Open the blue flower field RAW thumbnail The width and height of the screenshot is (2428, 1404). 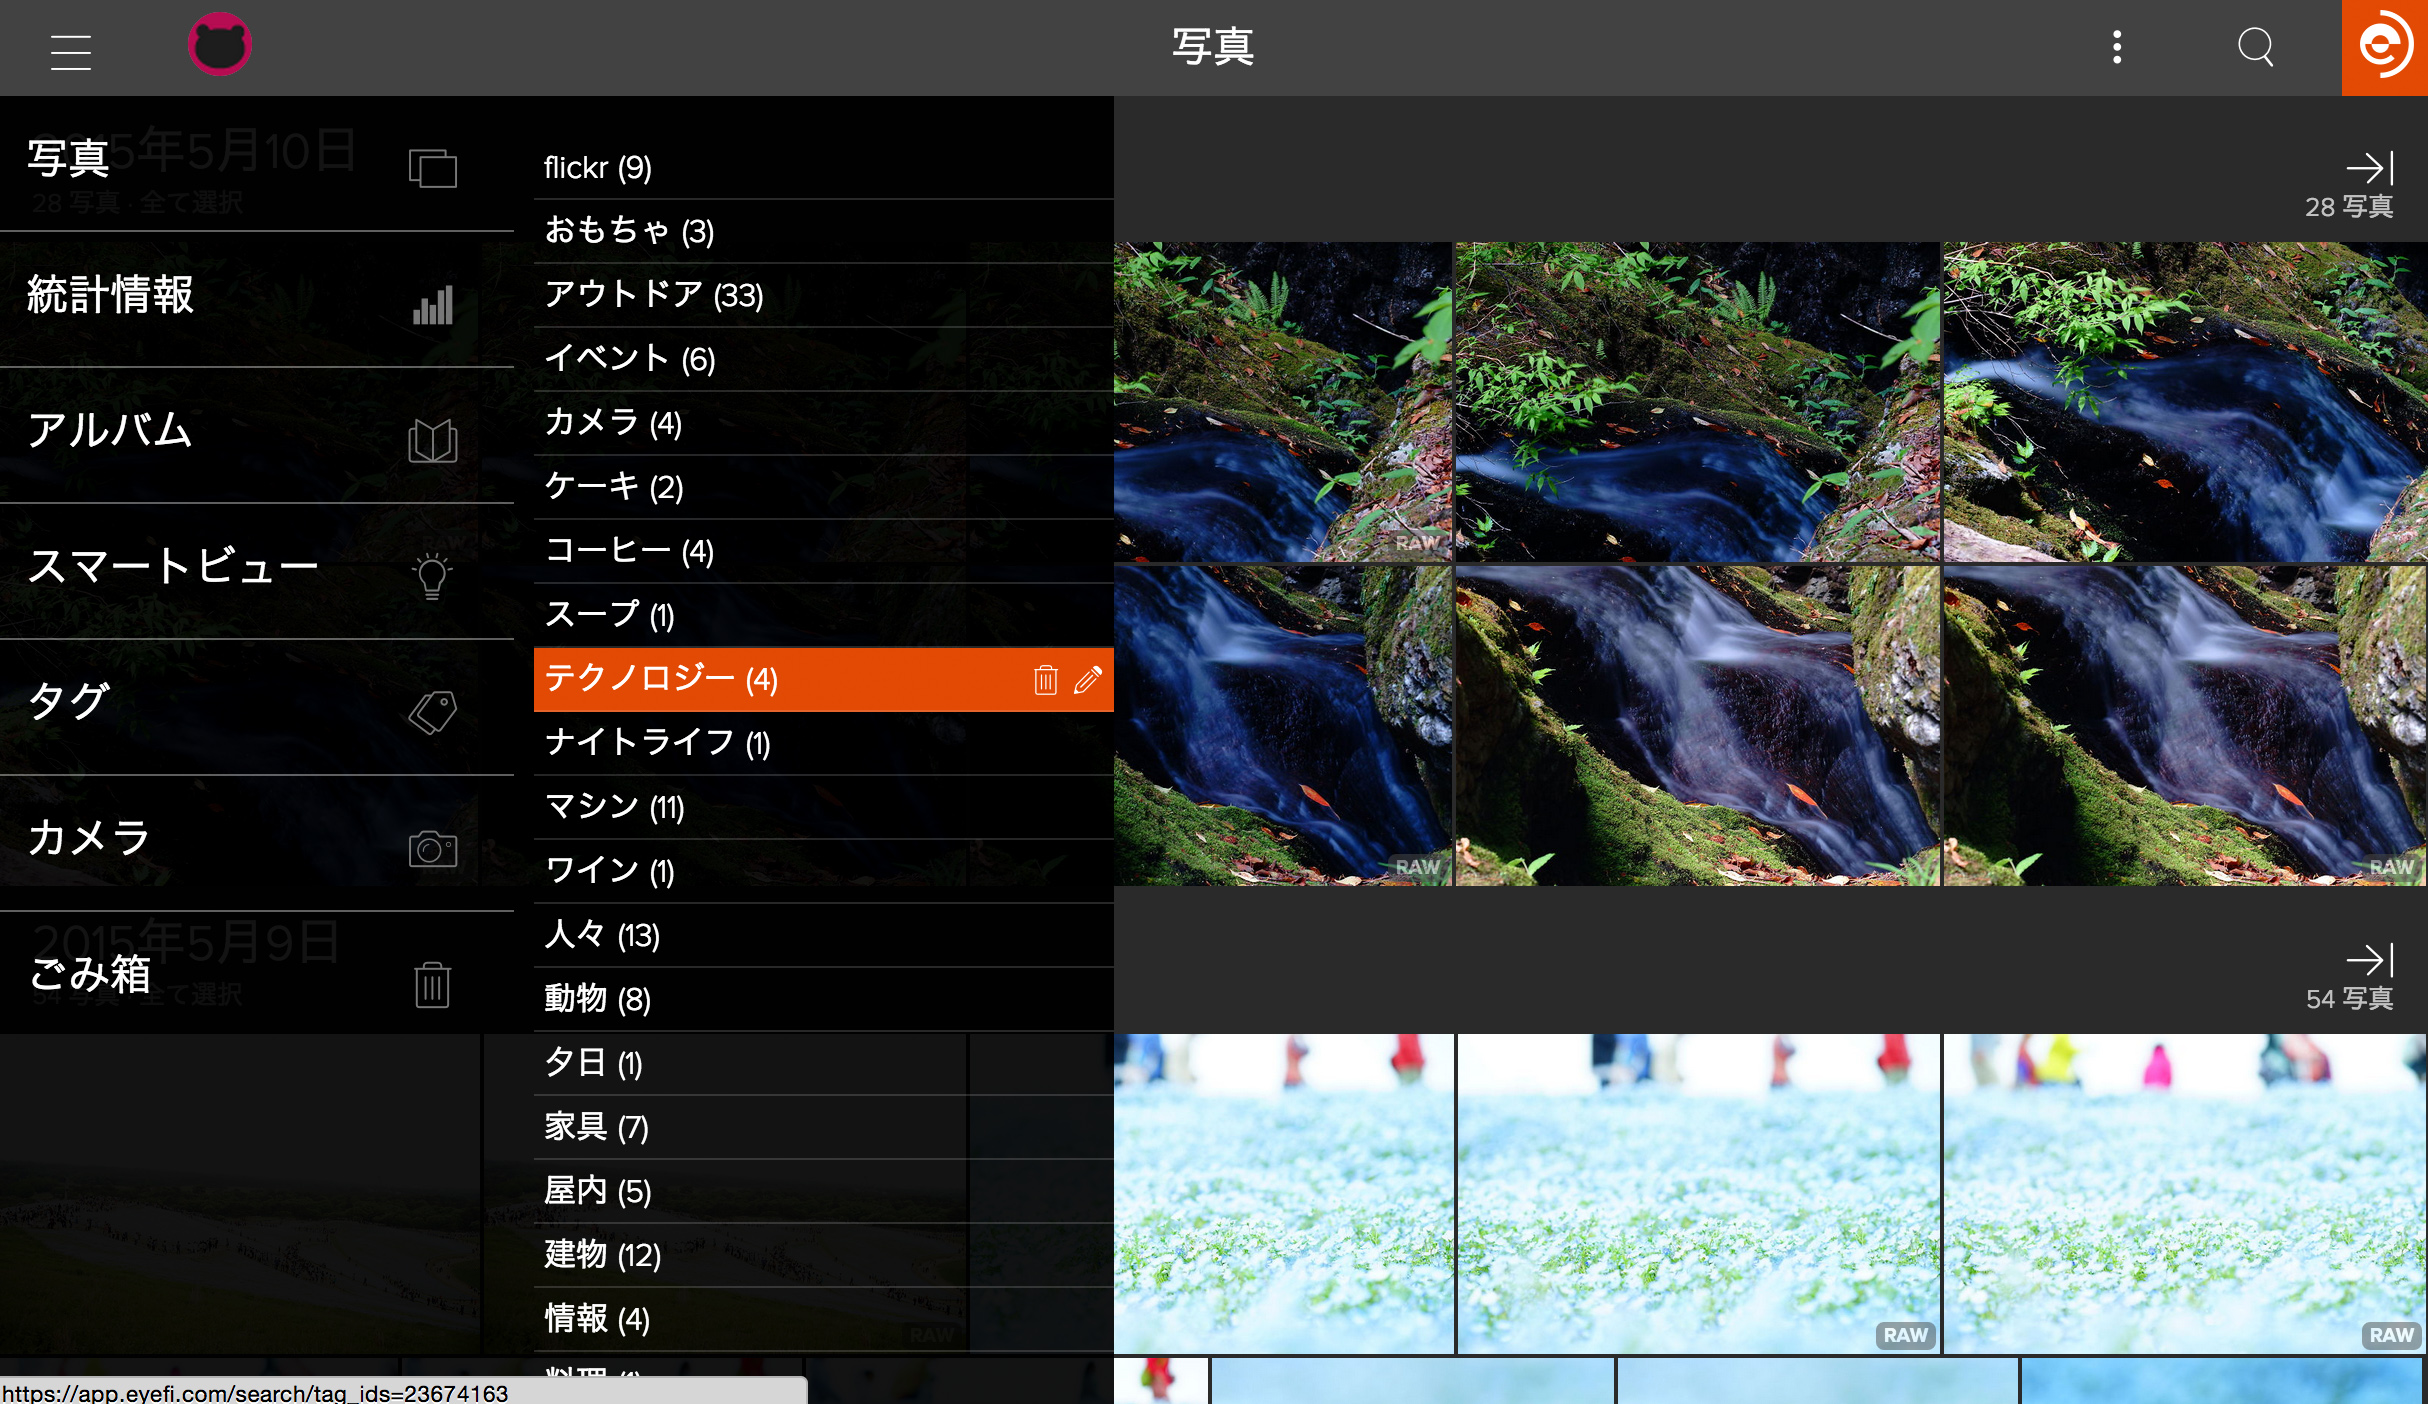tap(1698, 1192)
